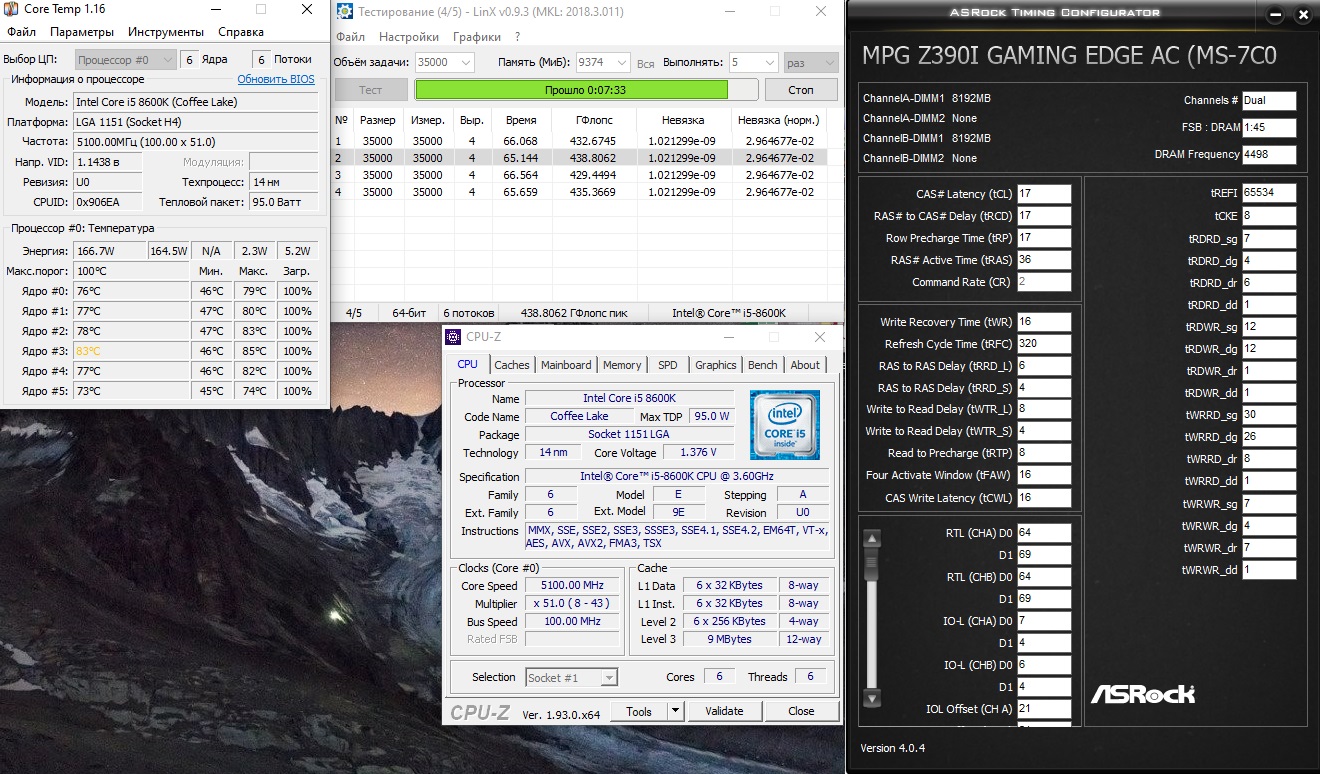Switch to the SPD tab in CPU-Z
The height and width of the screenshot is (774, 1320).
(x=667, y=365)
